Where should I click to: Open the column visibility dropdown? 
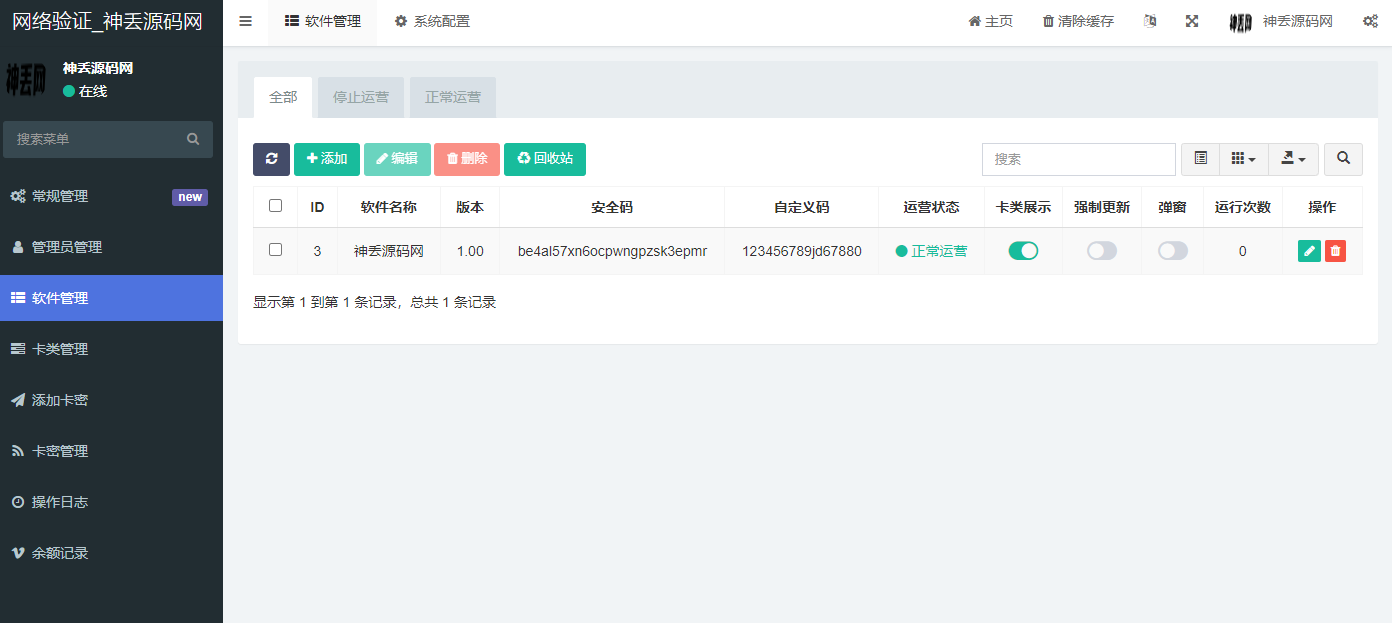point(1243,158)
